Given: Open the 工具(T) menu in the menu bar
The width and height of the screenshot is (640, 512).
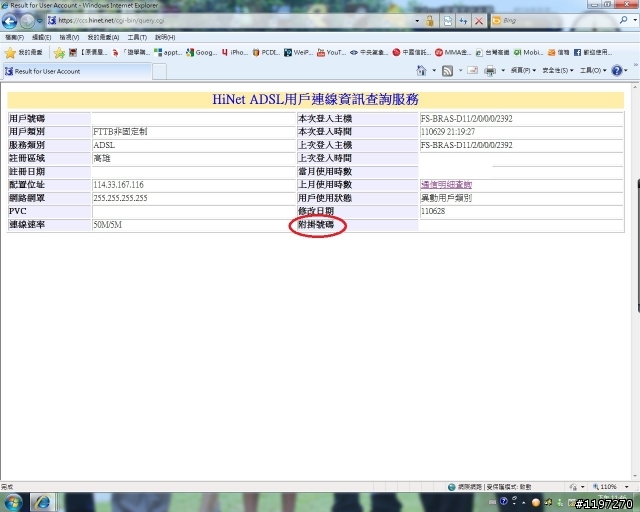Looking at the screenshot, I should (137, 37).
